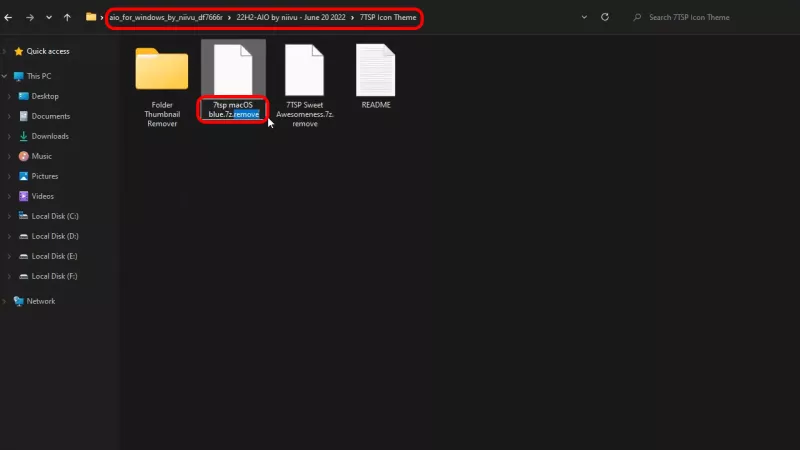Click the 7tsp macOS blue.7z.remove rename field

tap(233, 110)
